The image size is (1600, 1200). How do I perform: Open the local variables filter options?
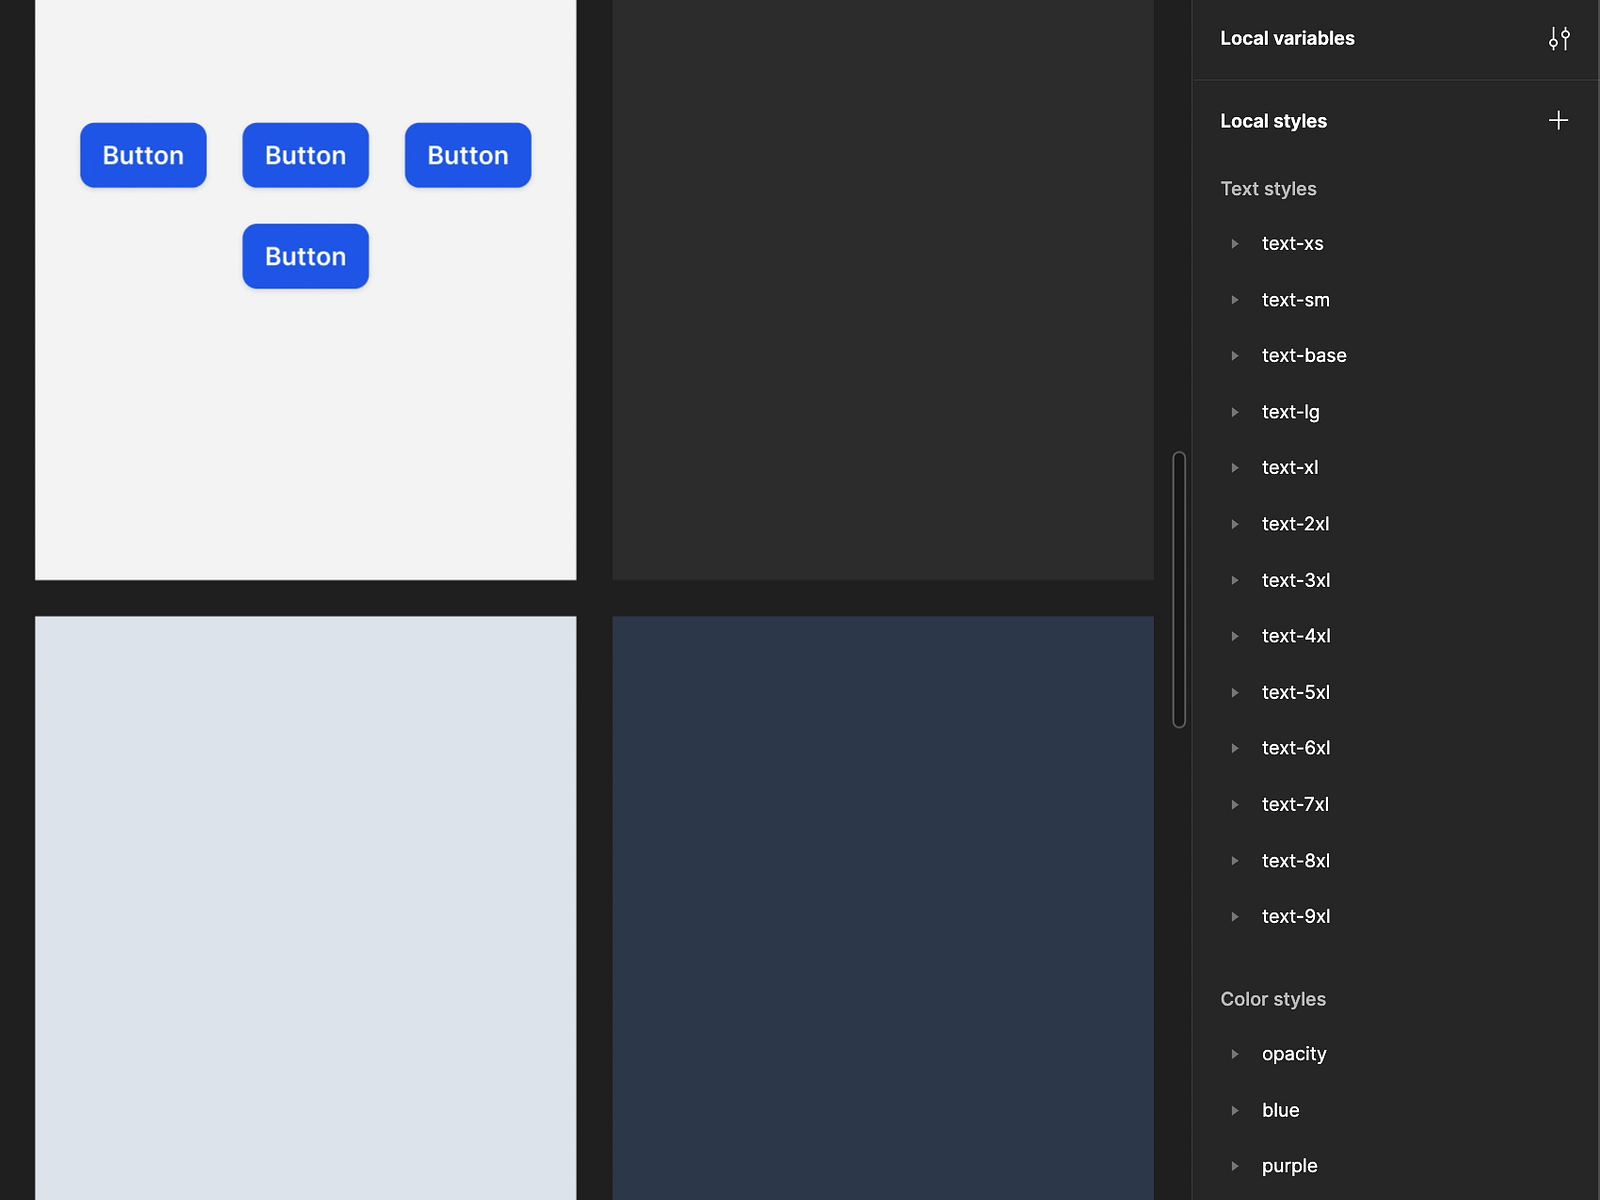[x=1559, y=39]
